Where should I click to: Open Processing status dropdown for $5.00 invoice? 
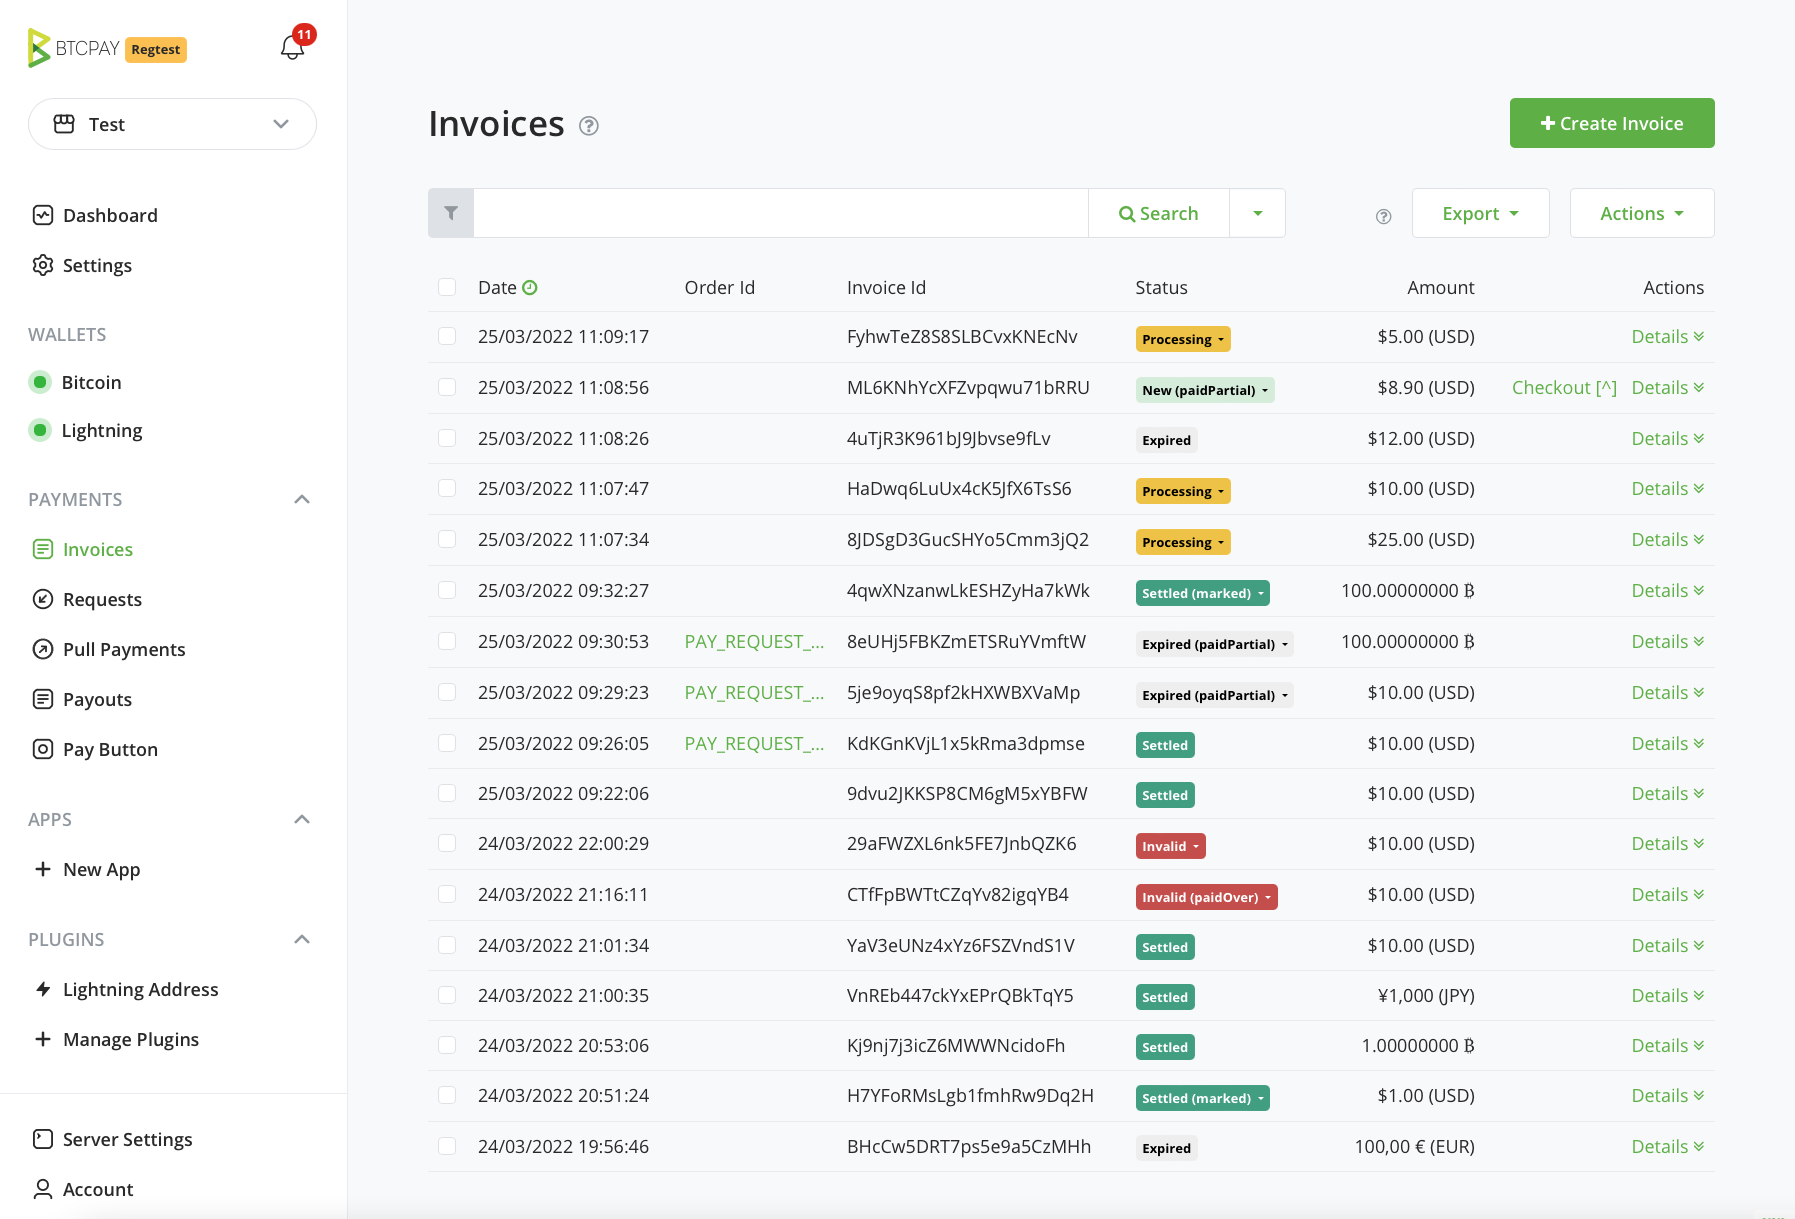click(x=1183, y=339)
